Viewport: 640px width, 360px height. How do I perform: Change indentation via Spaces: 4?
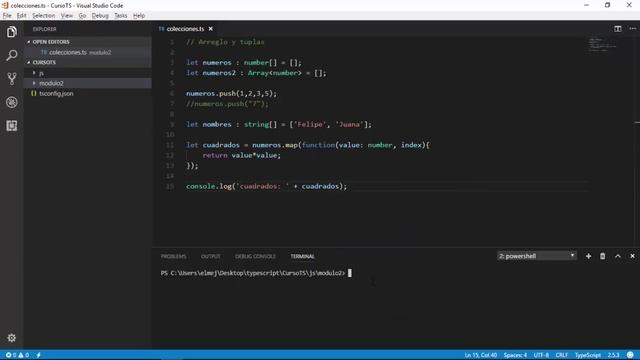pyautogui.click(x=515, y=355)
